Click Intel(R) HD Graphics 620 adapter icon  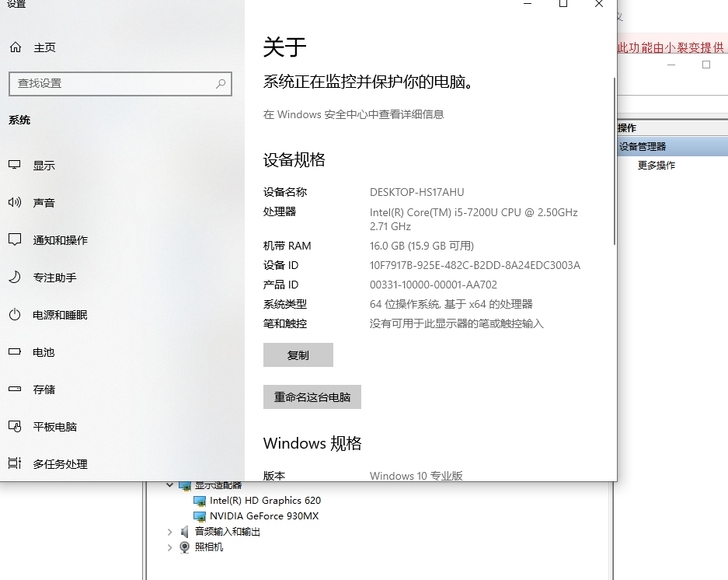(x=199, y=501)
